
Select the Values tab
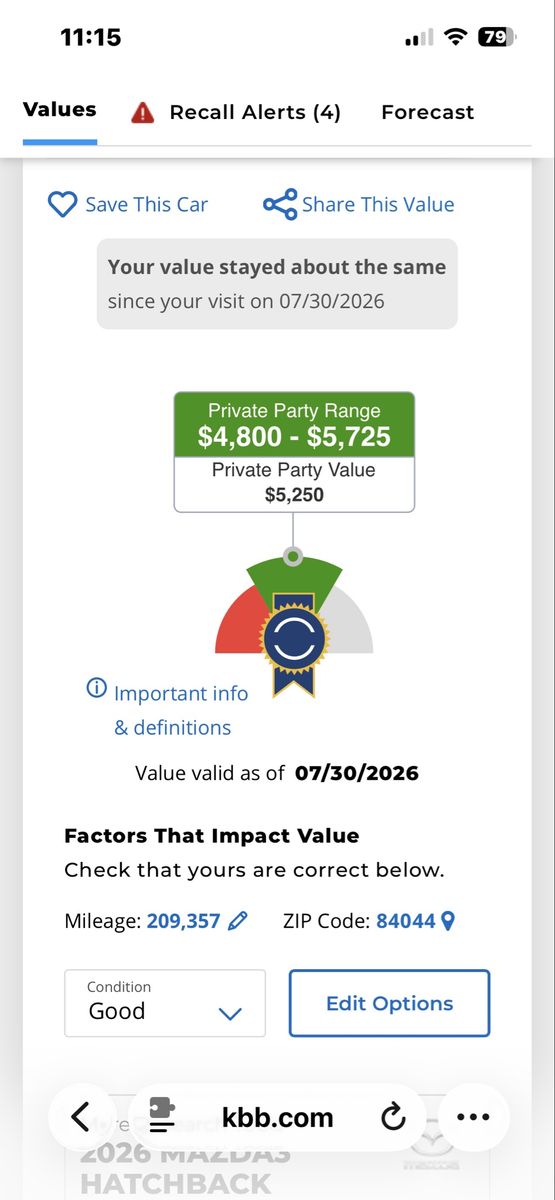coord(60,110)
